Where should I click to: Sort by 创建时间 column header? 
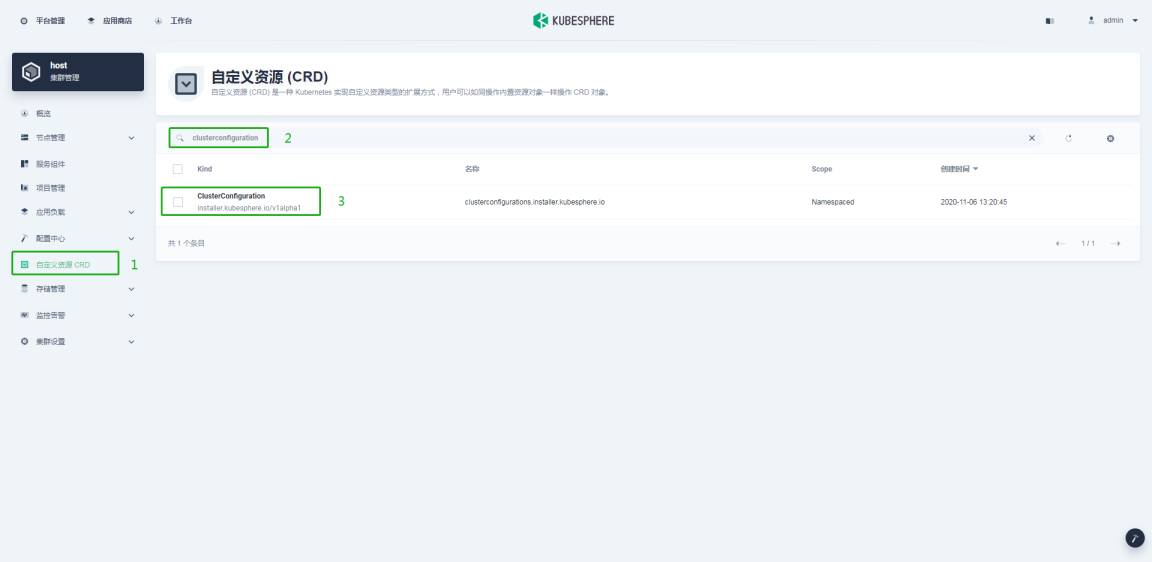coord(958,169)
